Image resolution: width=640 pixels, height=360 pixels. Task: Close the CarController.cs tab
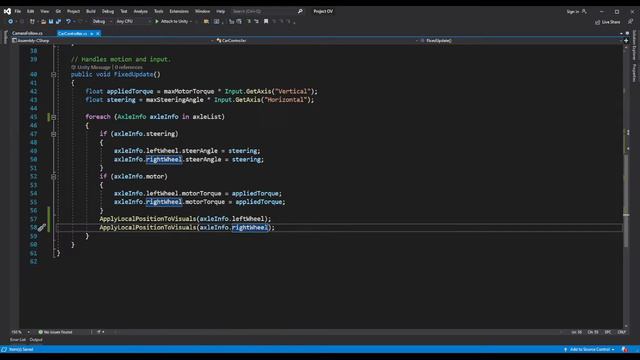[98, 34]
